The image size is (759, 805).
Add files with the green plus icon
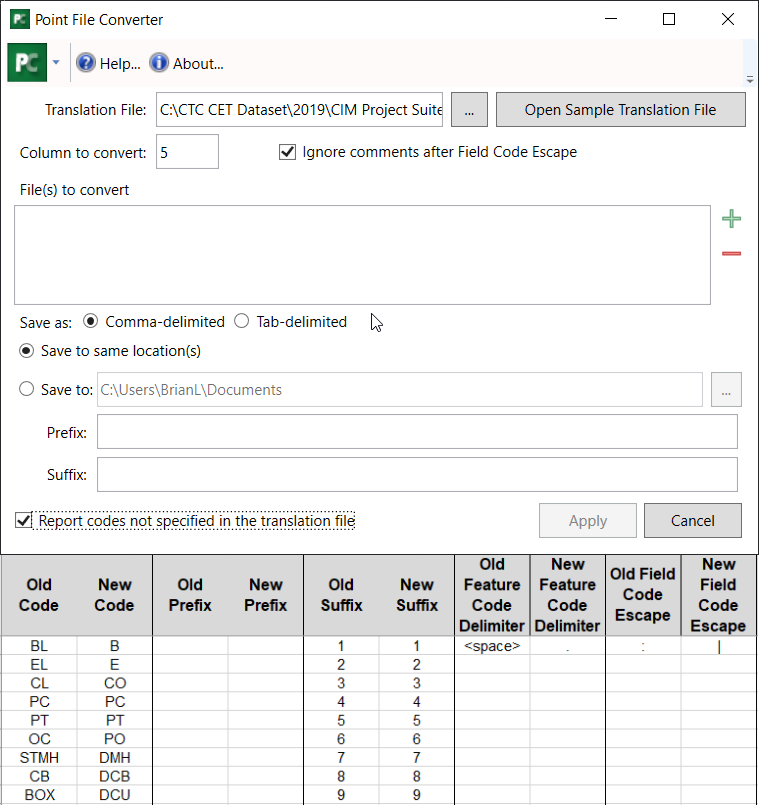tap(731, 219)
